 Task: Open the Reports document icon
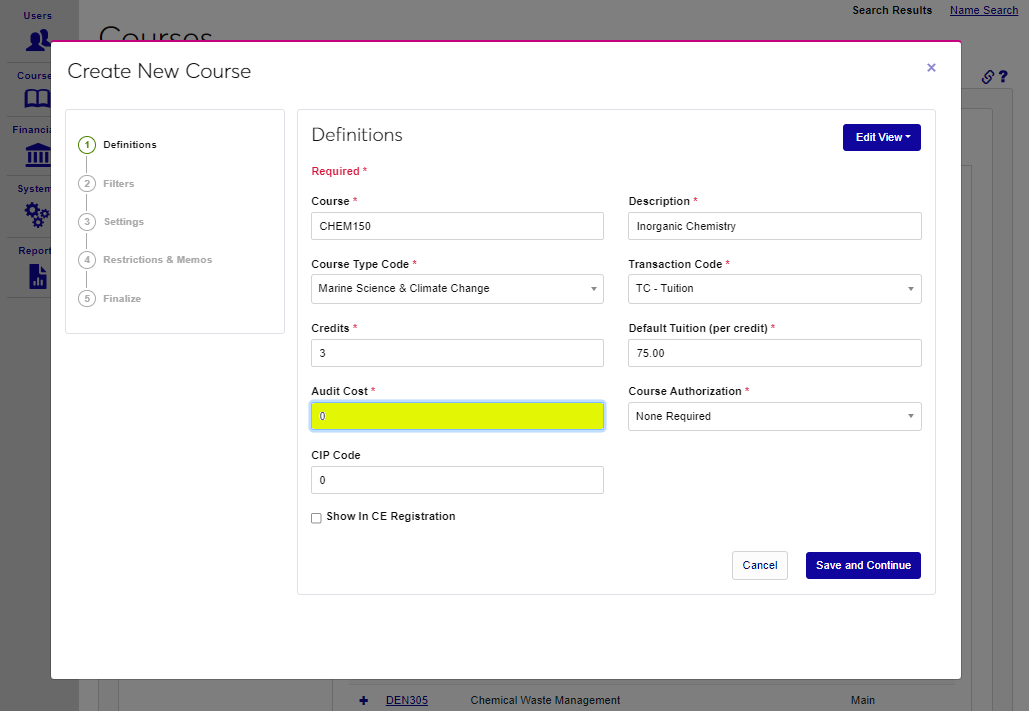(37, 275)
